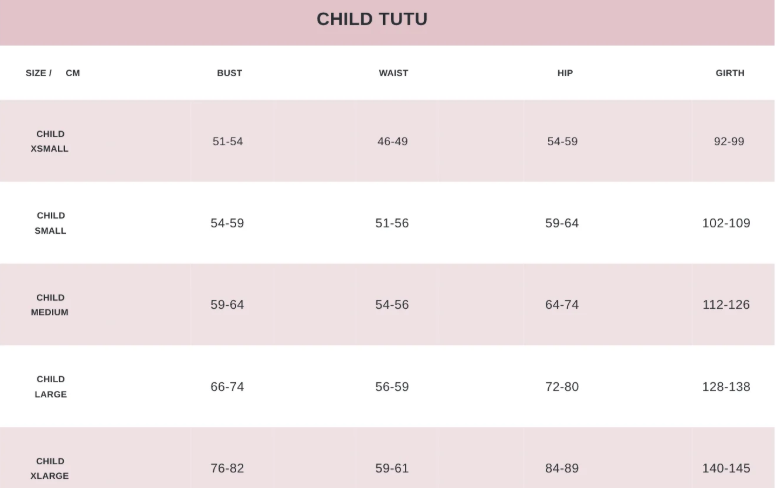Viewport: 776px width, 488px height.
Task: Click the SIZE / CM column header
Action: coord(53,73)
